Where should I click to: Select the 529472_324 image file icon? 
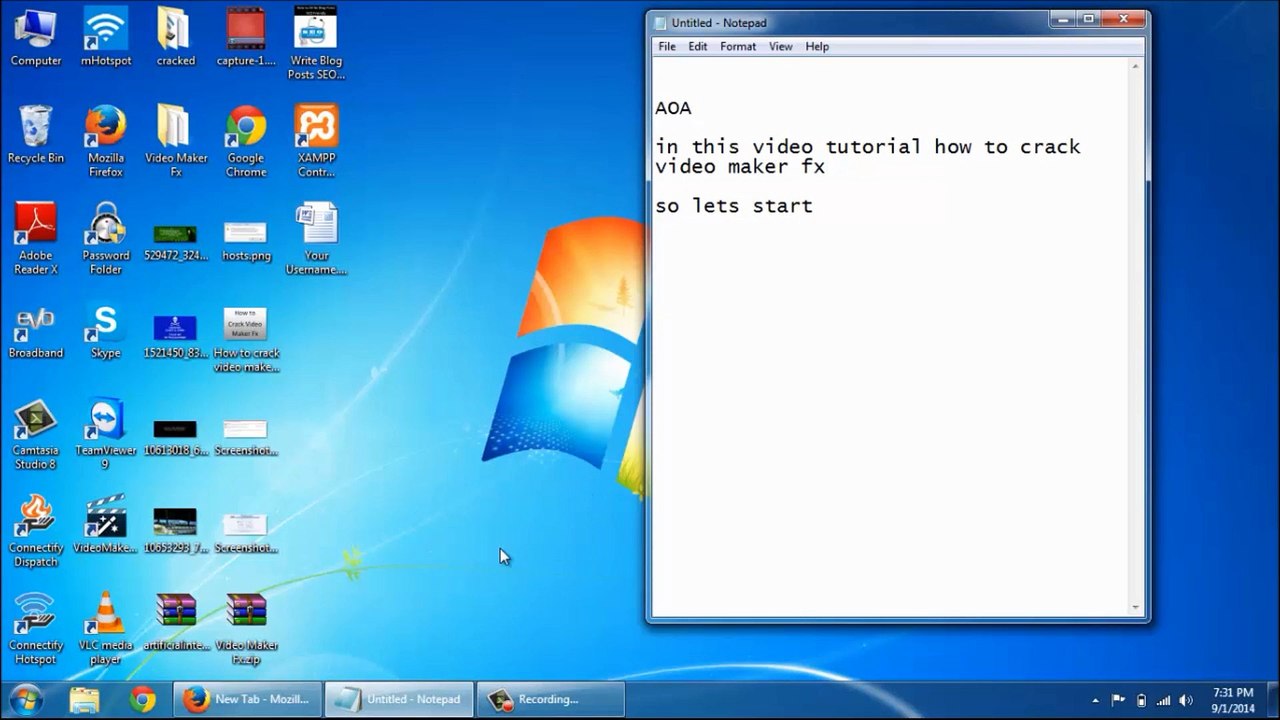[176, 242]
